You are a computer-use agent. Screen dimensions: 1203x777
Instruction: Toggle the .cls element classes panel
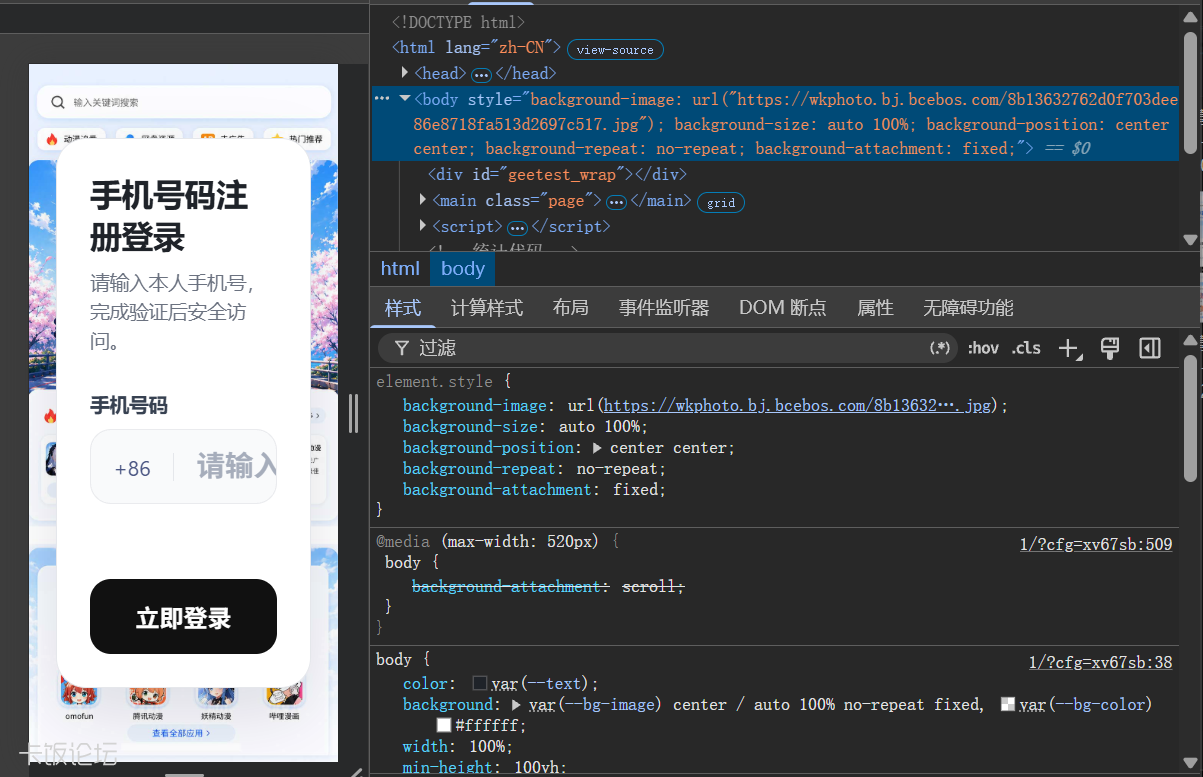[1026, 348]
